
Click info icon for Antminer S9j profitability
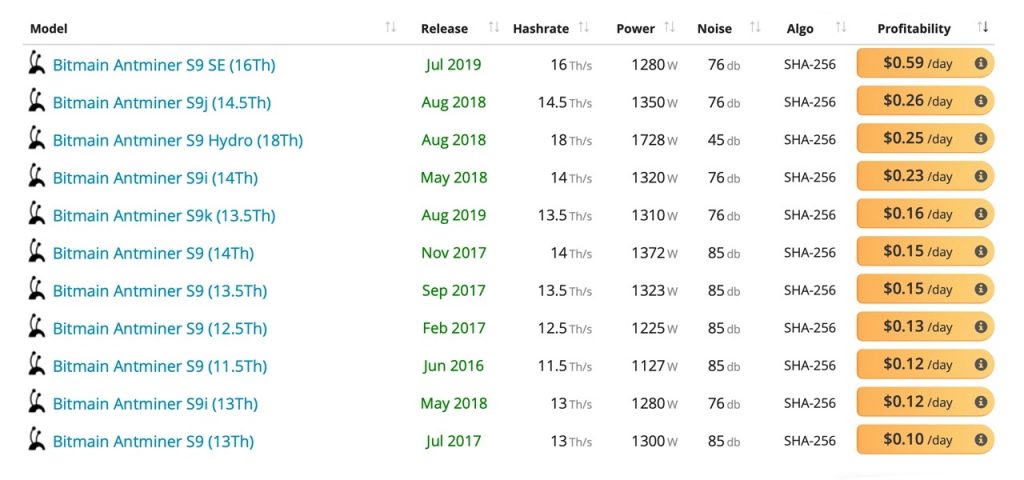click(980, 101)
